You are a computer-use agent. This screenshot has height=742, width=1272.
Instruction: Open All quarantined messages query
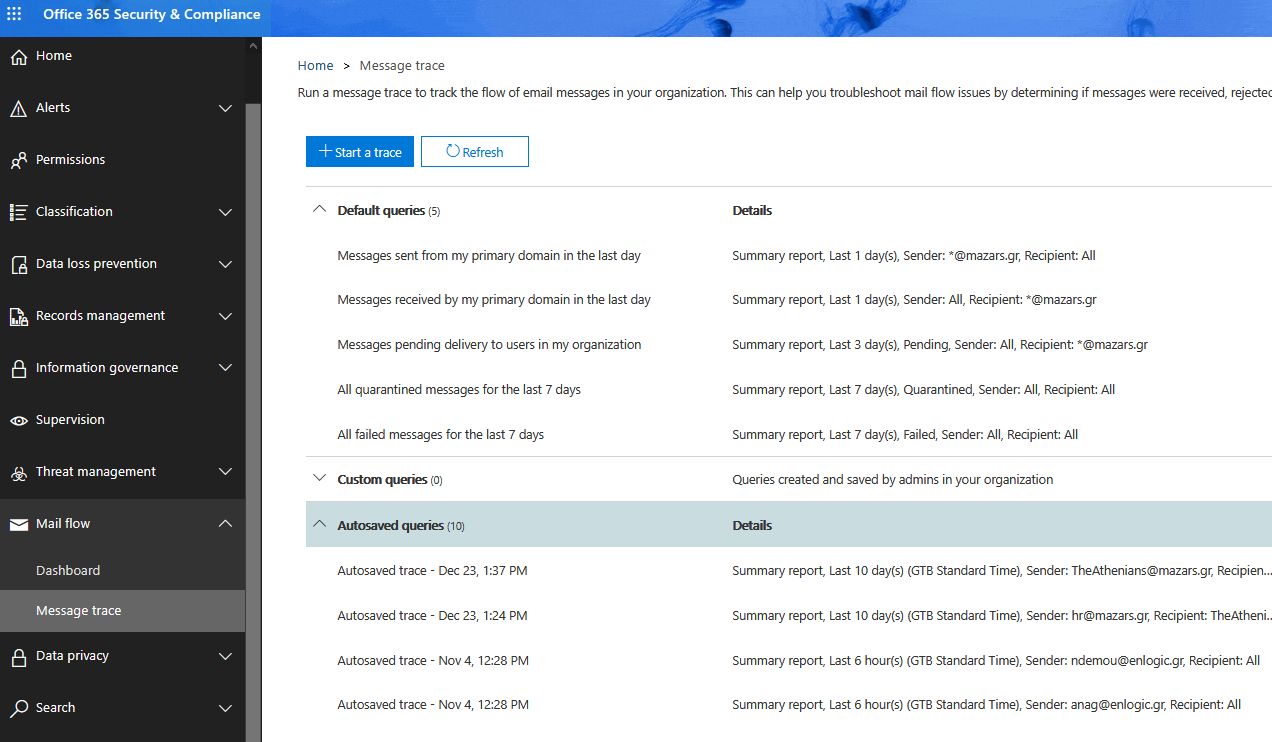tap(459, 390)
